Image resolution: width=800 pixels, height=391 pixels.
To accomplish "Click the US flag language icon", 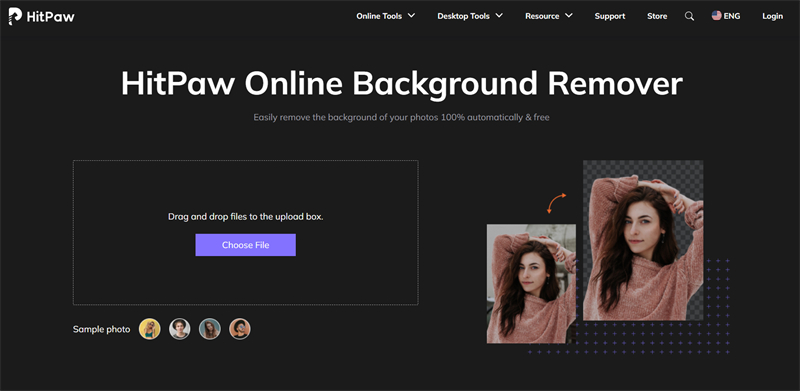I will click(x=716, y=16).
